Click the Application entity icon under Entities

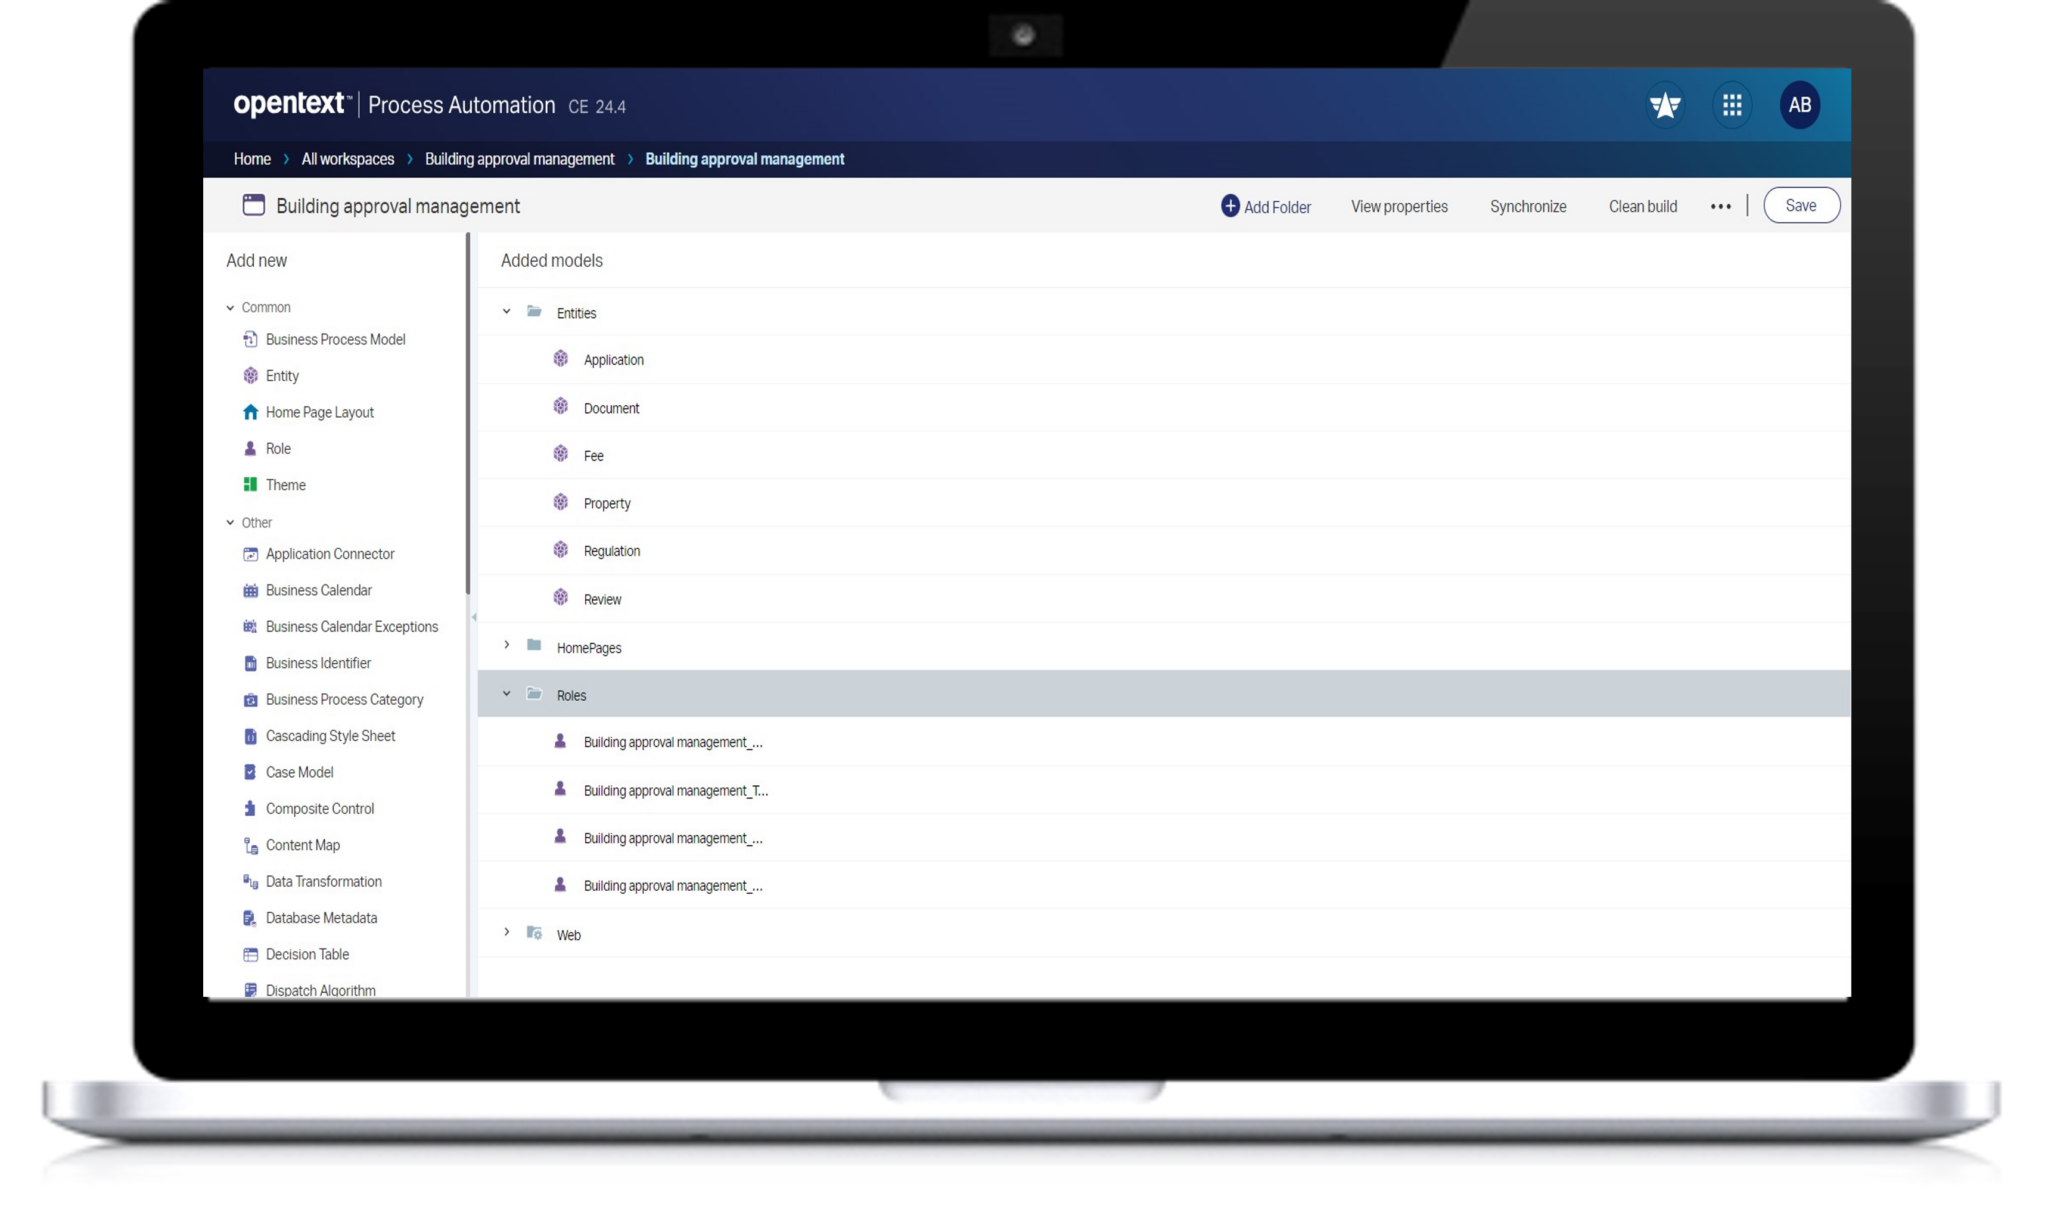pos(560,358)
